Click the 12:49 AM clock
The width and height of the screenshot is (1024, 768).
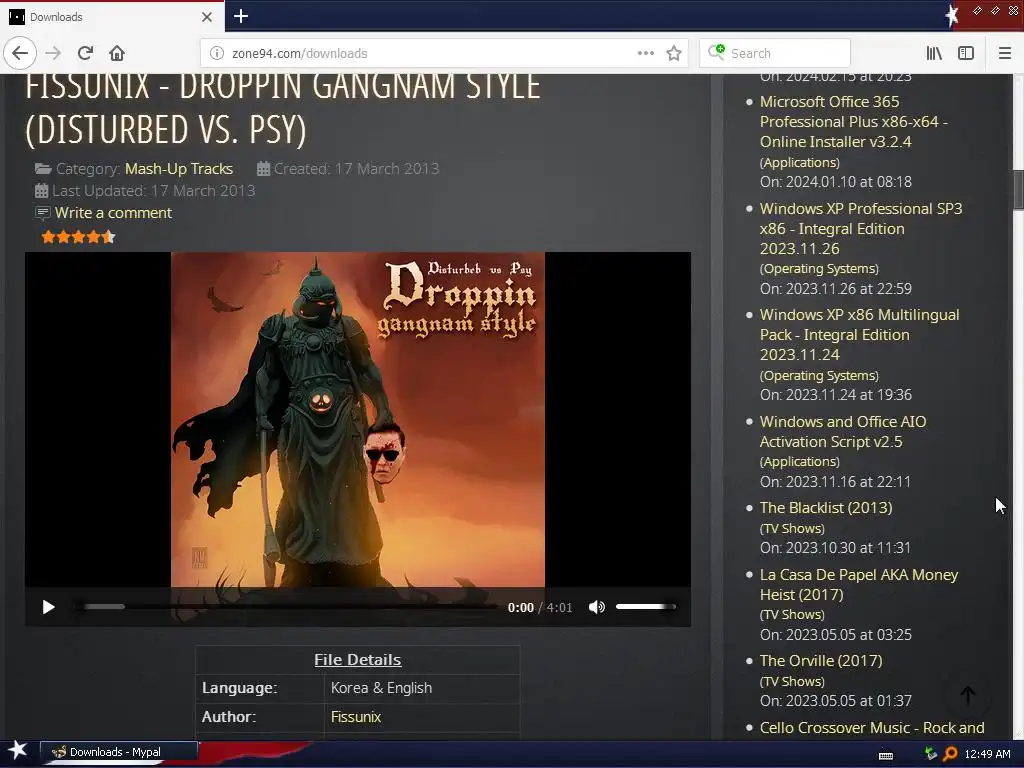click(x=987, y=754)
